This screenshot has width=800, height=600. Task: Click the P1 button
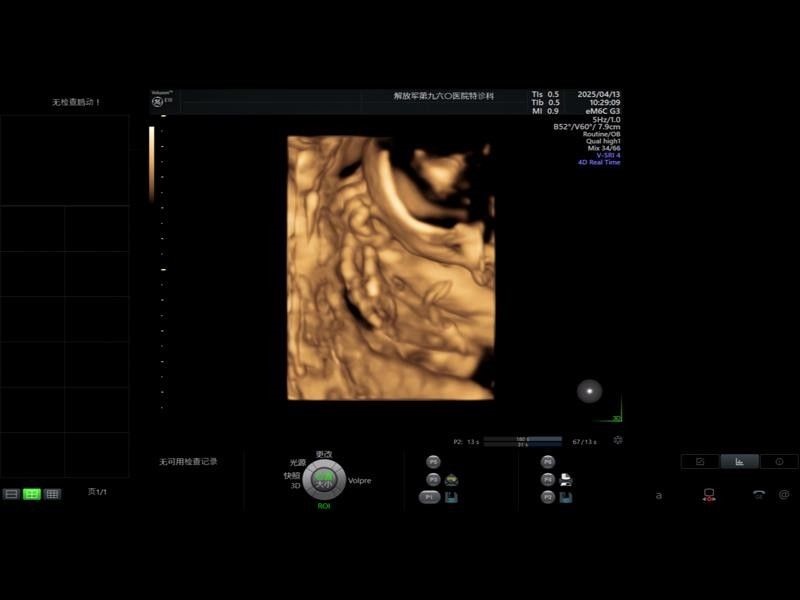click(429, 497)
